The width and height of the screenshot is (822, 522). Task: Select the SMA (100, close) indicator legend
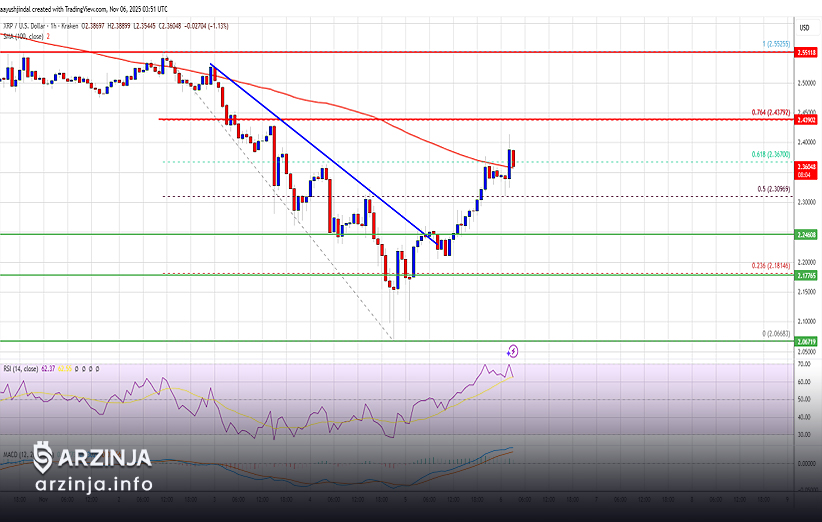[24, 36]
